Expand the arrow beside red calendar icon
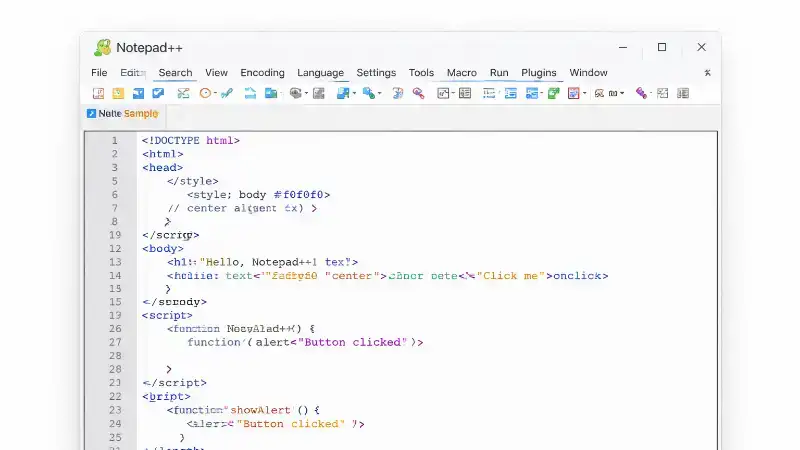The image size is (800, 450). point(585,93)
